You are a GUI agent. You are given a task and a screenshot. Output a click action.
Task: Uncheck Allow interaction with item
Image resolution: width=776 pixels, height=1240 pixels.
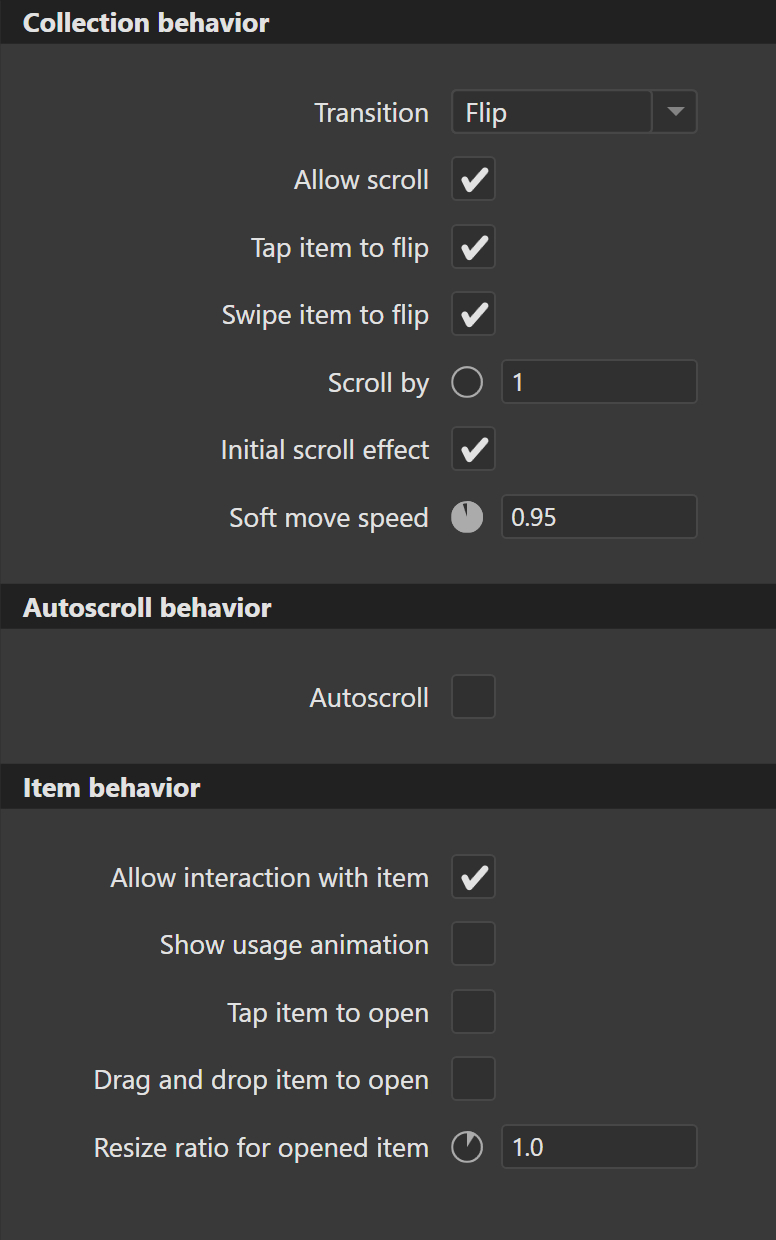click(x=473, y=878)
